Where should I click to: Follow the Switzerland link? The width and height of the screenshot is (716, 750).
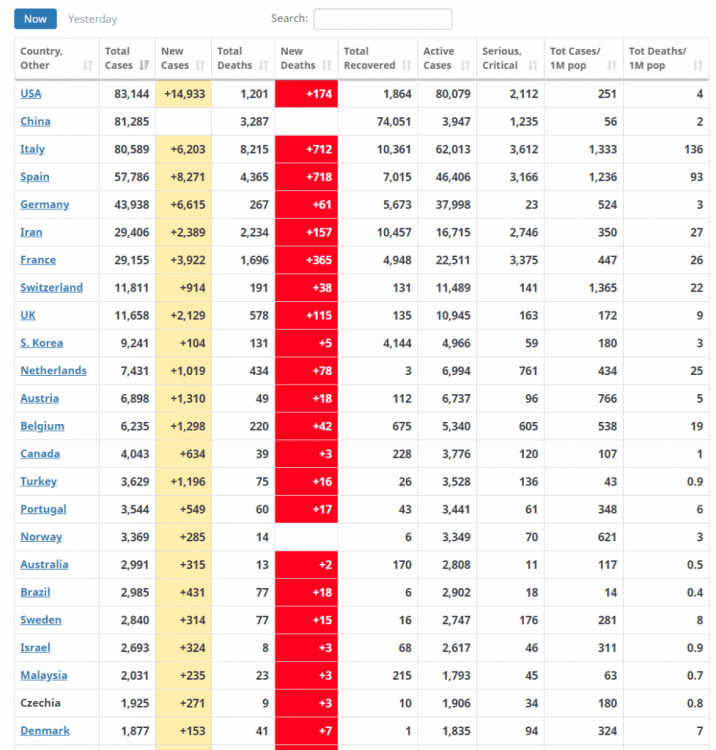51,288
